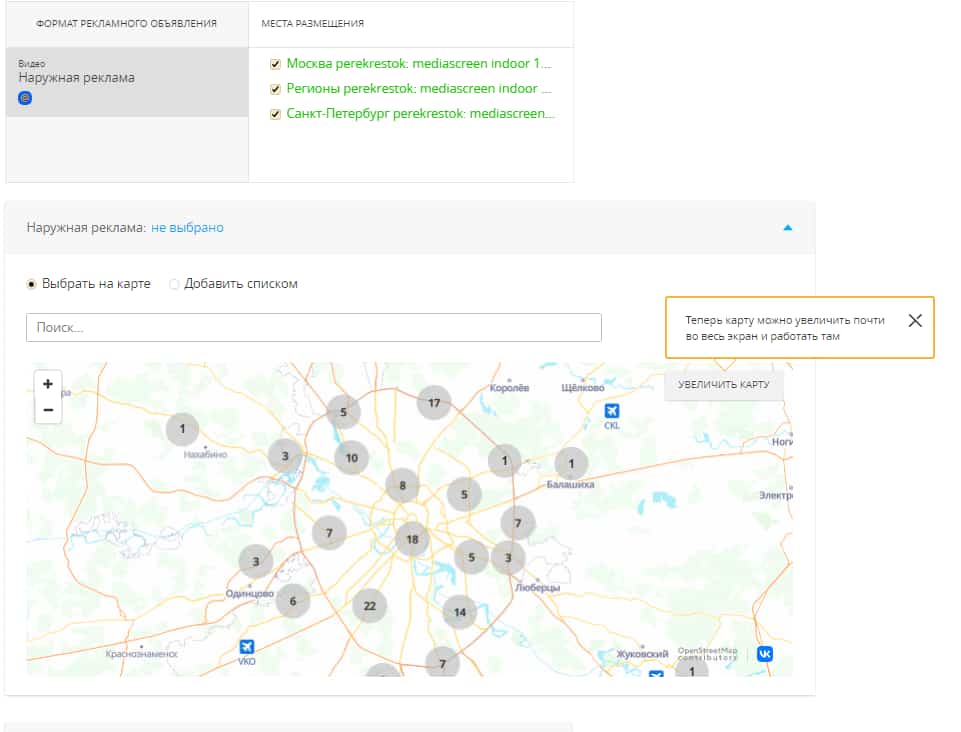The width and height of the screenshot is (961, 732).
Task: Open map cluster marker 22
Action: click(x=370, y=606)
